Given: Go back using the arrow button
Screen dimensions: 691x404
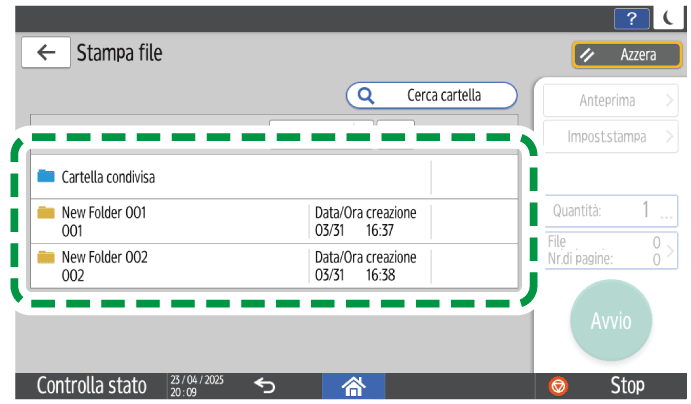Looking at the screenshot, I should [46, 52].
